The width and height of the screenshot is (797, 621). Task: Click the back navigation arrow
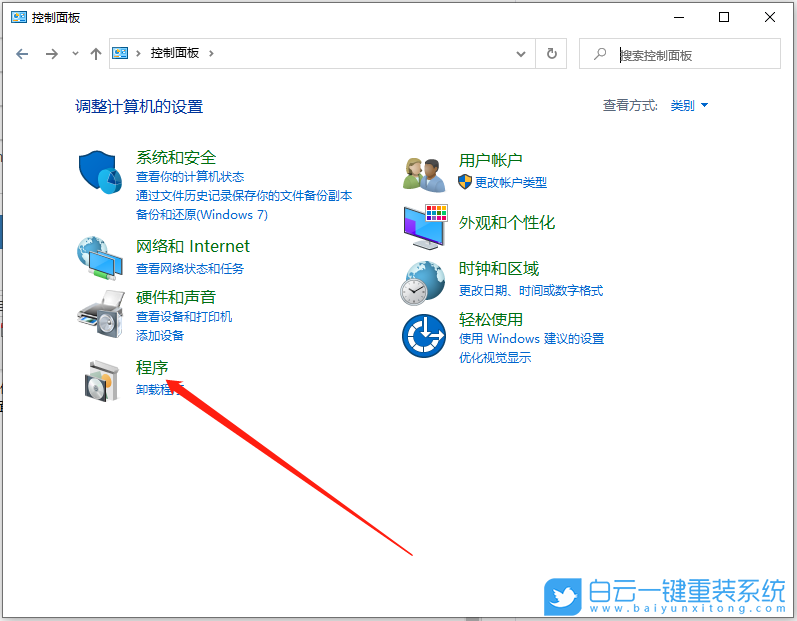coord(22,54)
